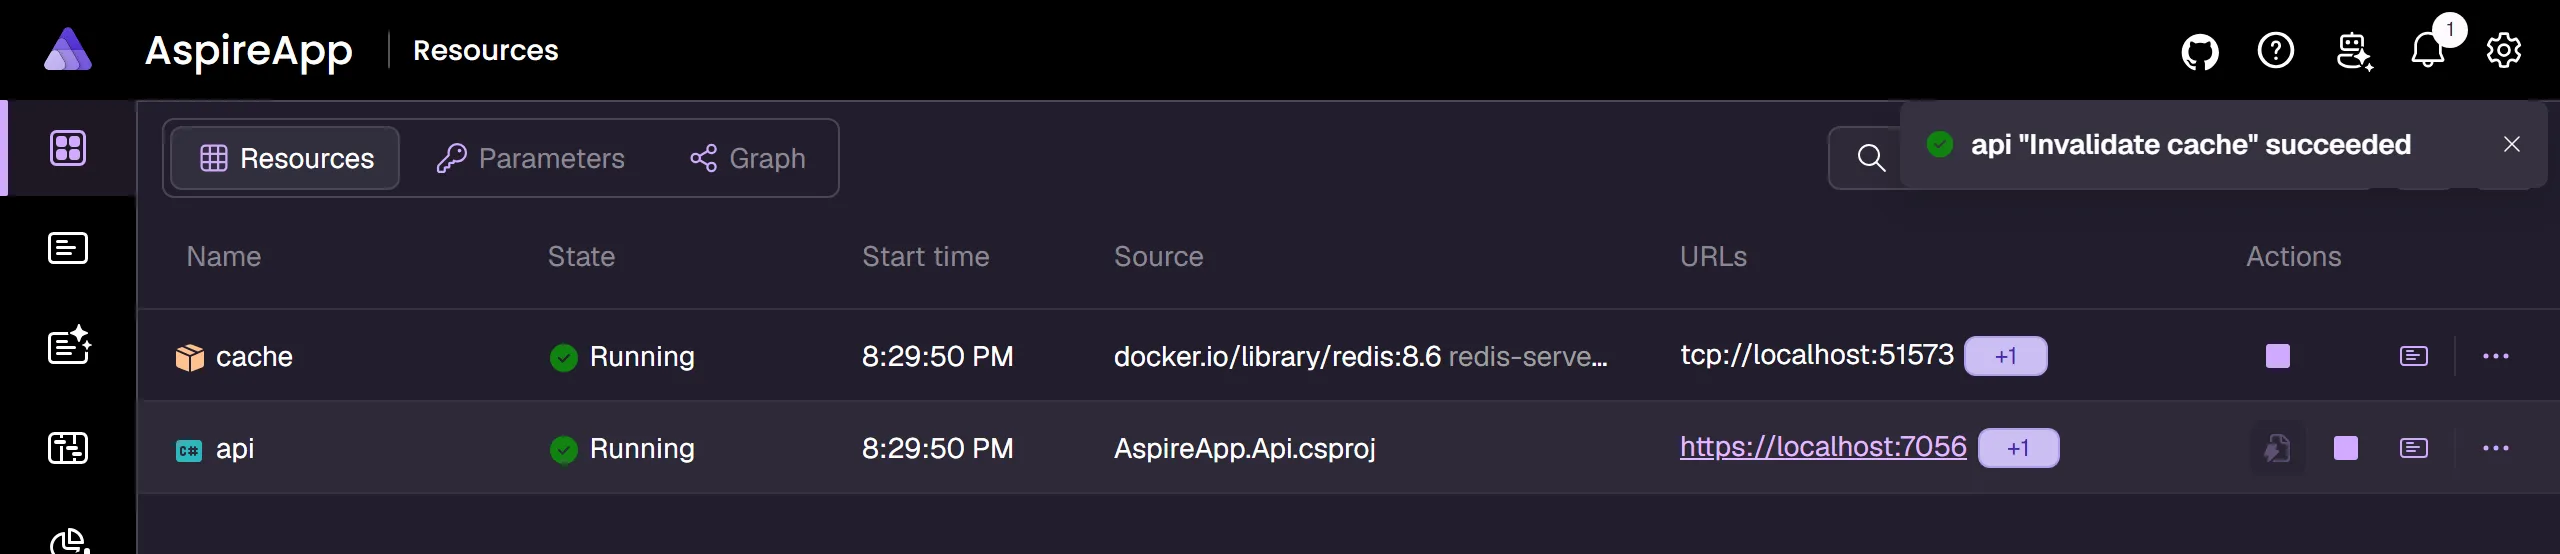View console logs for api
This screenshot has height=554, width=2560.
click(x=2414, y=448)
